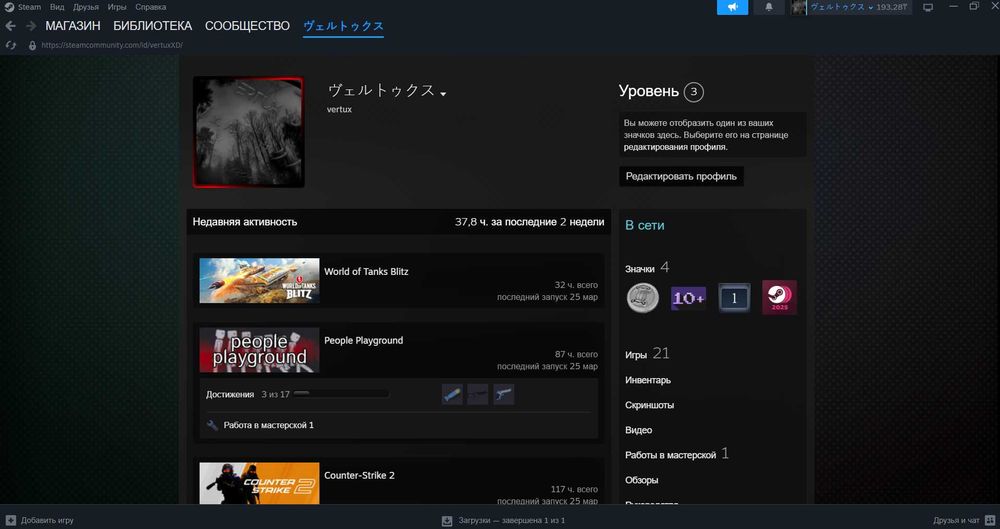Switch to the БИБЛИОТЕКА tab
This screenshot has height=529, width=1000.
(152, 26)
